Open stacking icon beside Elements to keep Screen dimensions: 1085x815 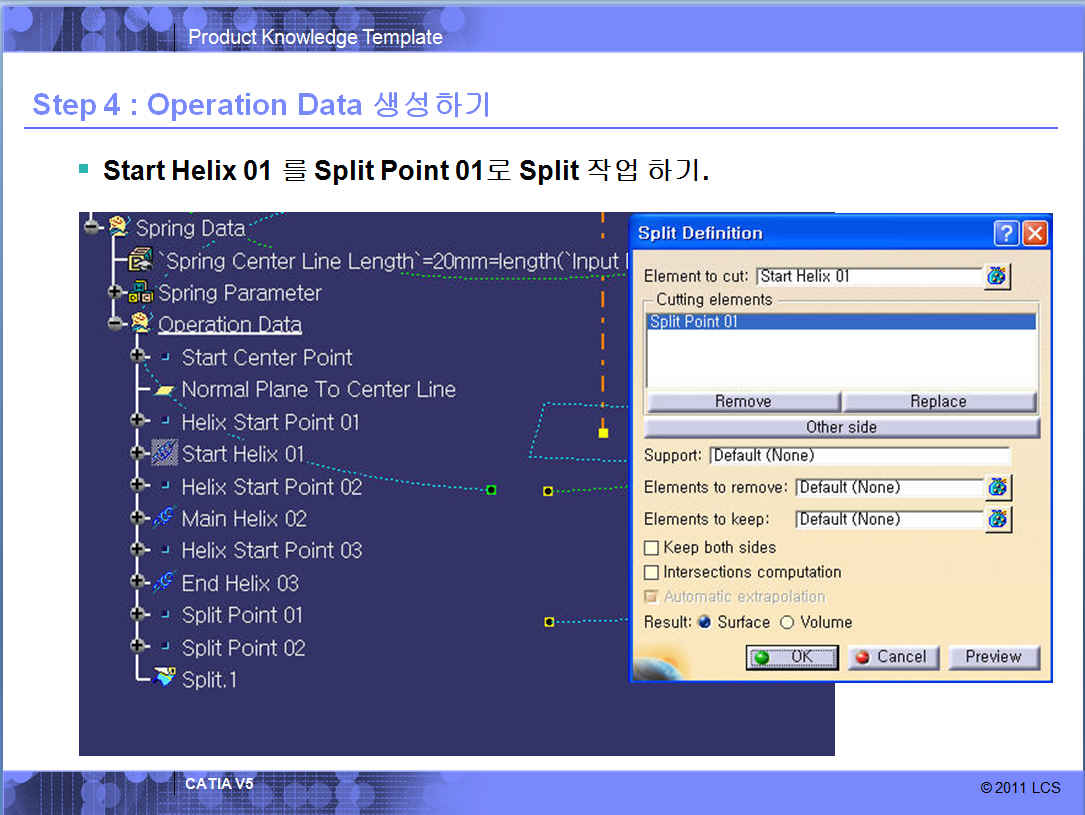tap(998, 519)
